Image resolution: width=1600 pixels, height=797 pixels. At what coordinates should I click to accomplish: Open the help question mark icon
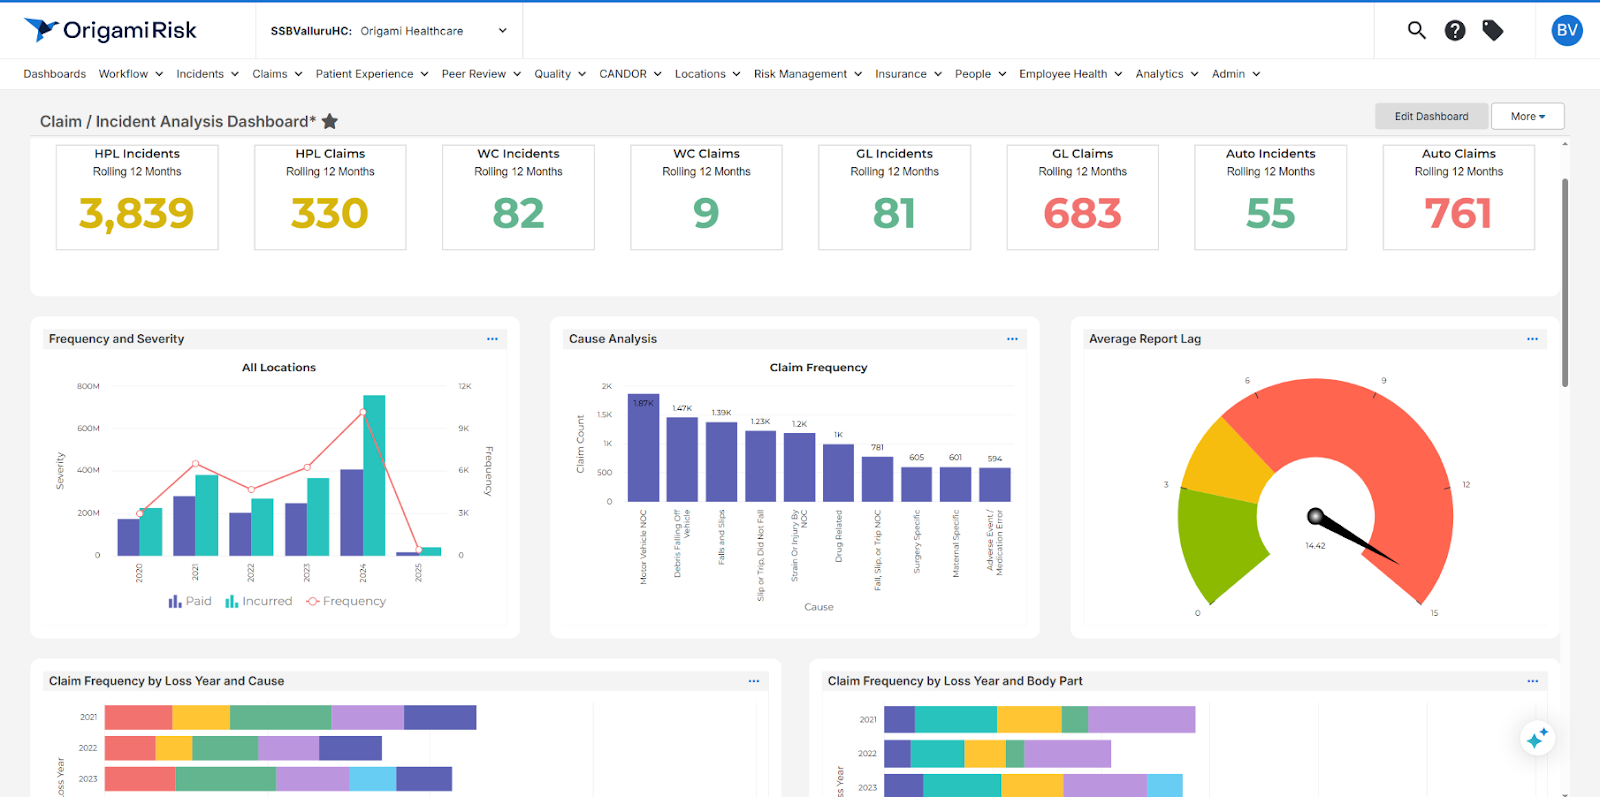point(1455,30)
